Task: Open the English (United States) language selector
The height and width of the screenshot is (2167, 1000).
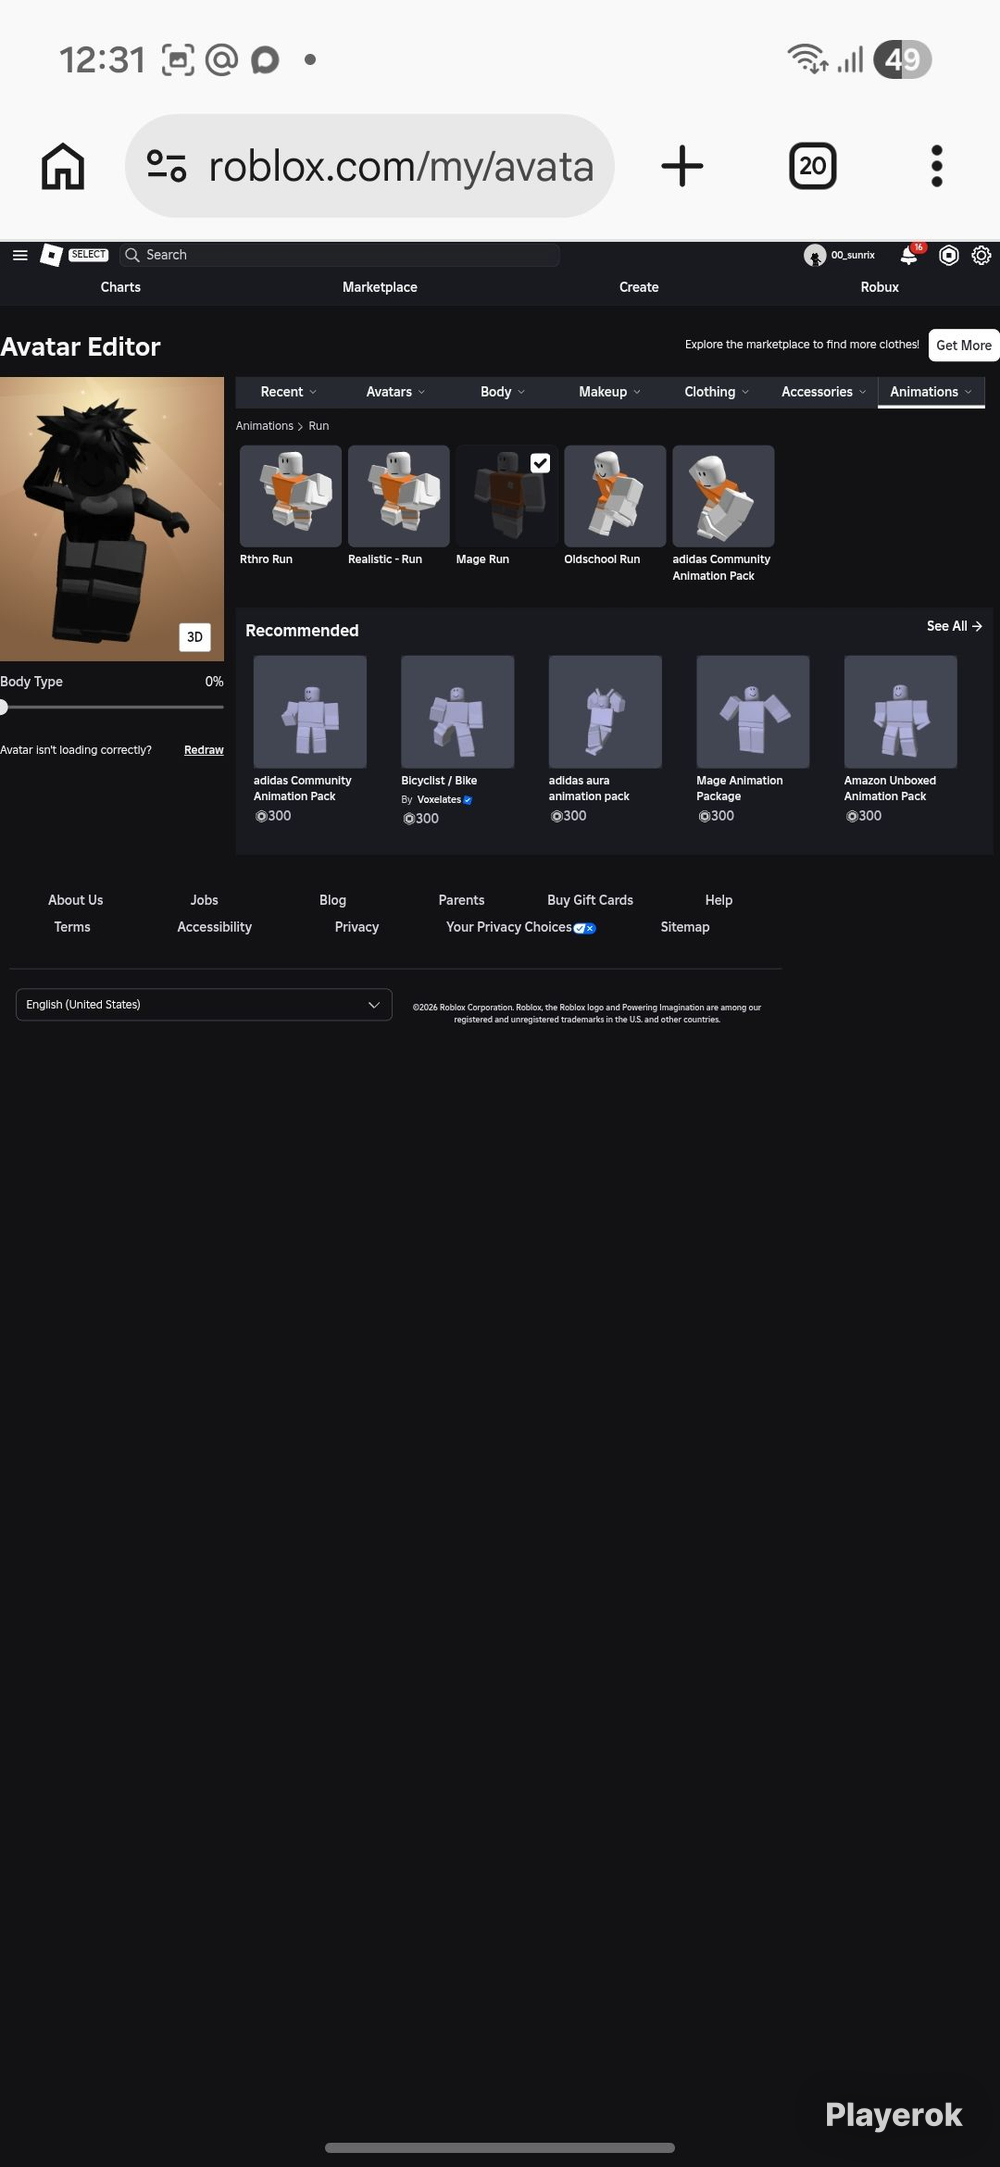Action: pyautogui.click(x=204, y=1005)
